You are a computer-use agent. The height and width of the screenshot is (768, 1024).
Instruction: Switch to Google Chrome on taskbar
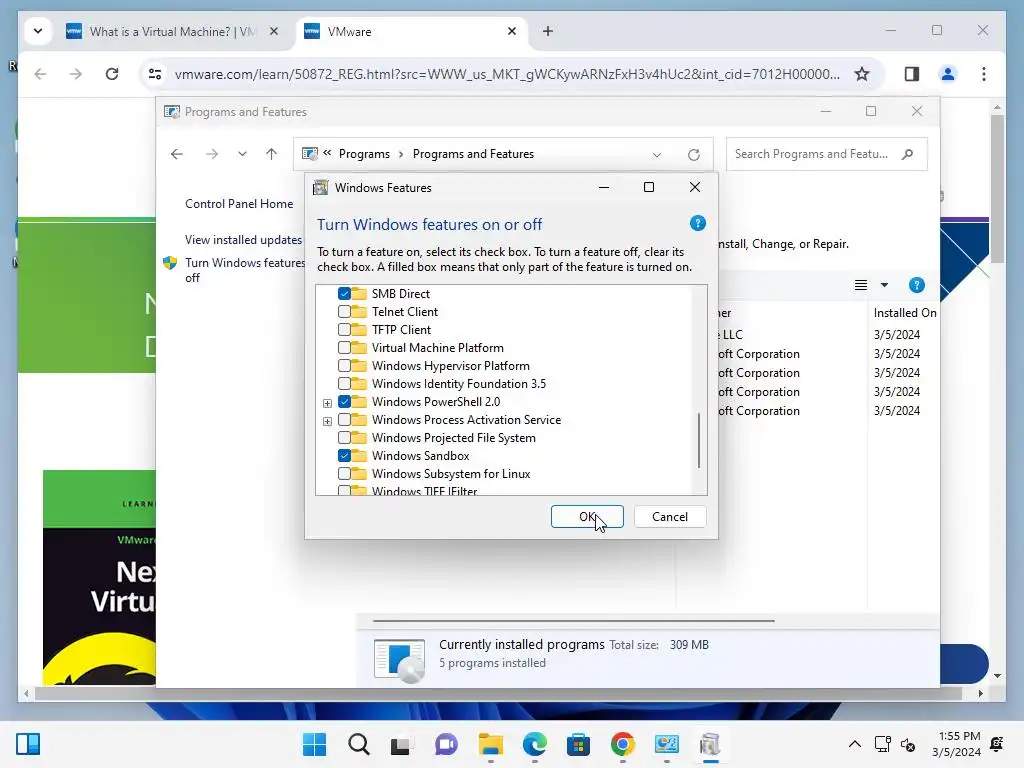click(622, 744)
